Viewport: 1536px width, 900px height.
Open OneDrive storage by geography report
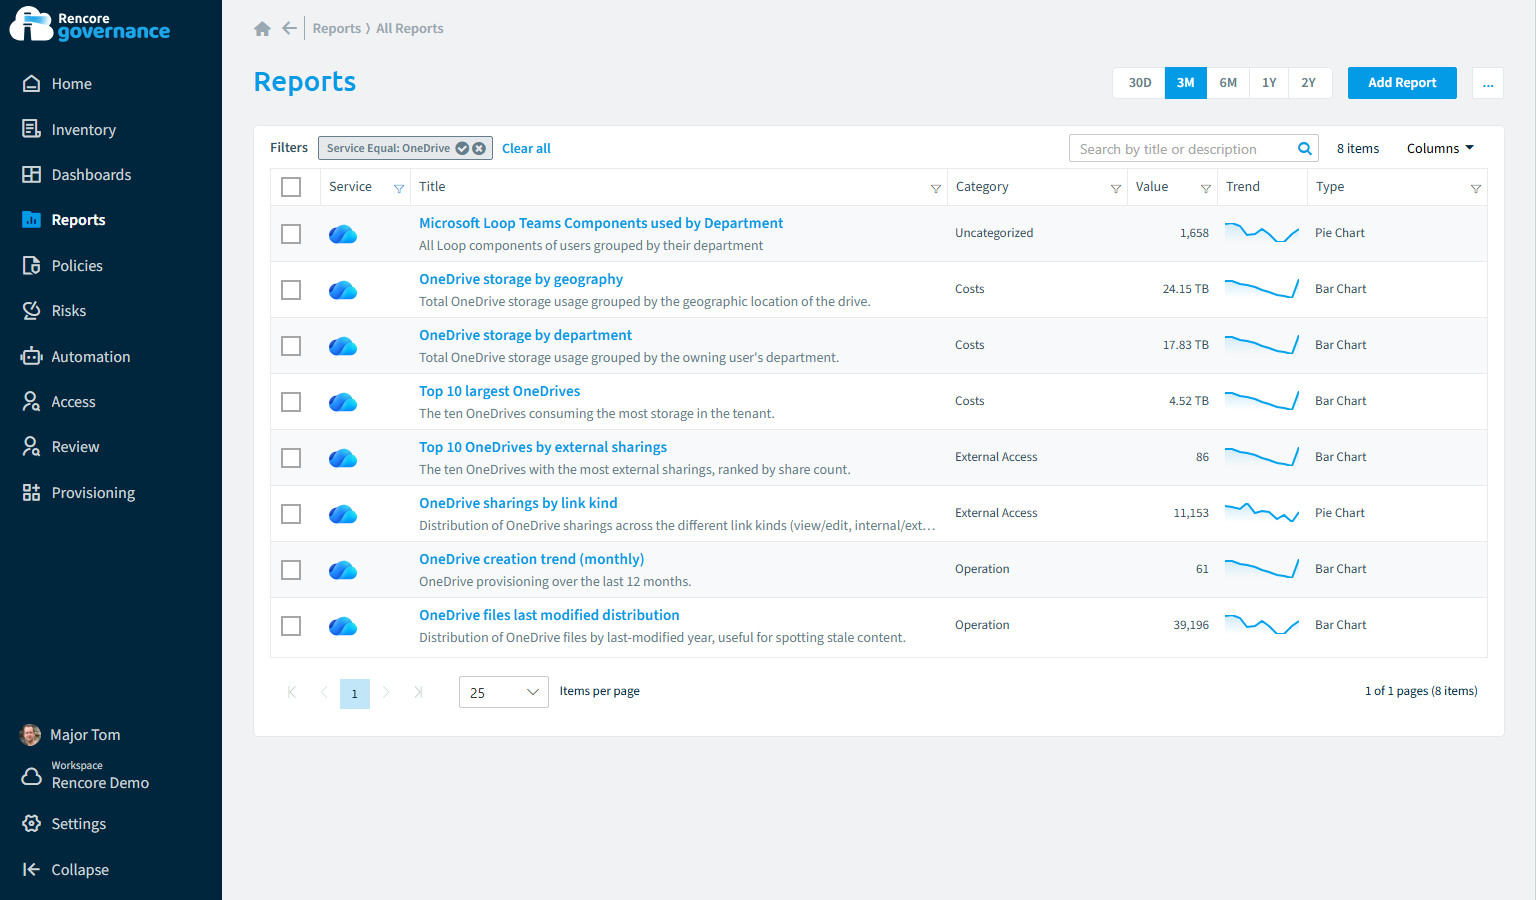click(521, 279)
